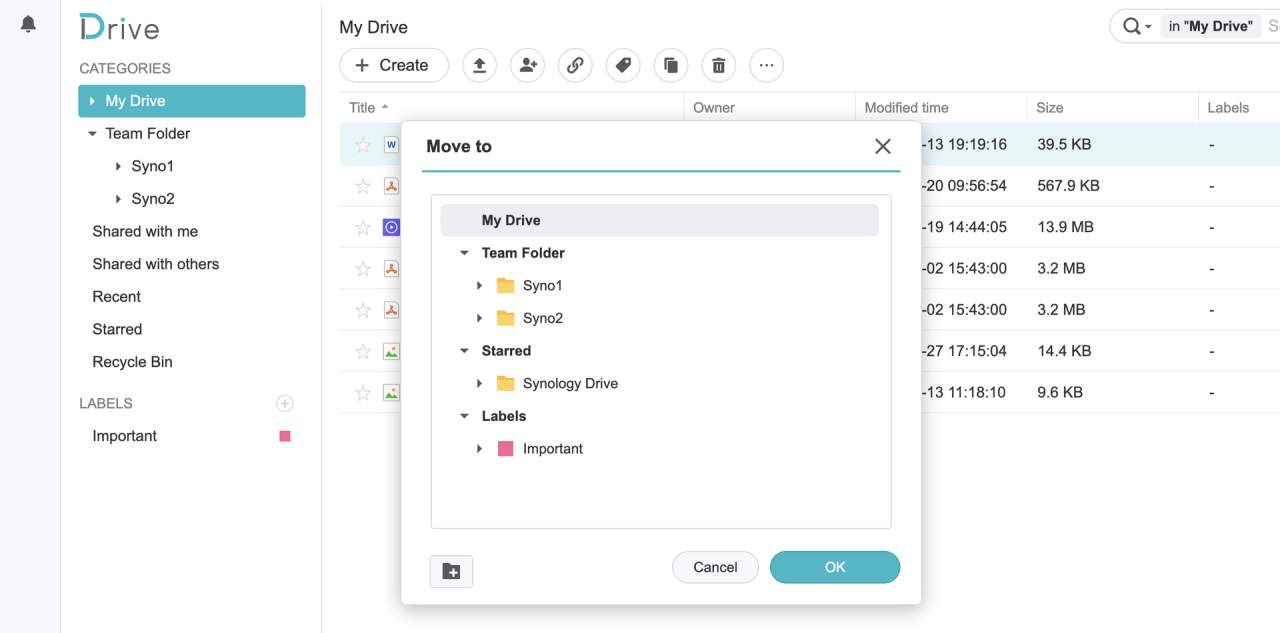Open the more actions ellipsis menu
Screen dimensions: 1280x633
coord(766,66)
